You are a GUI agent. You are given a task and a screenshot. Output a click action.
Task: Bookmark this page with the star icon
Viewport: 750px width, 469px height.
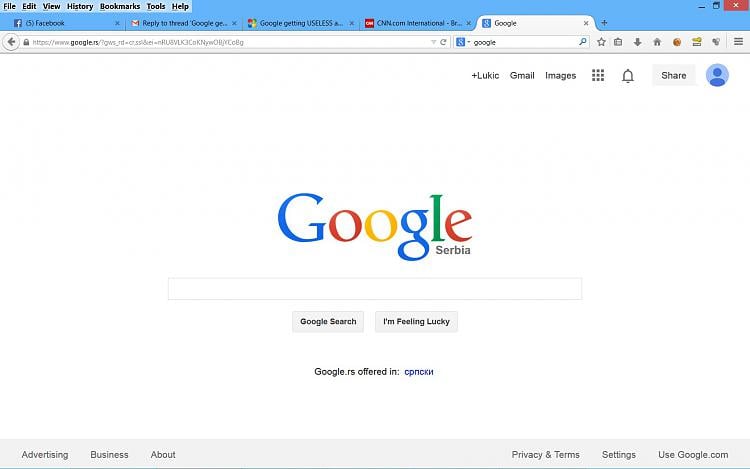coord(601,42)
